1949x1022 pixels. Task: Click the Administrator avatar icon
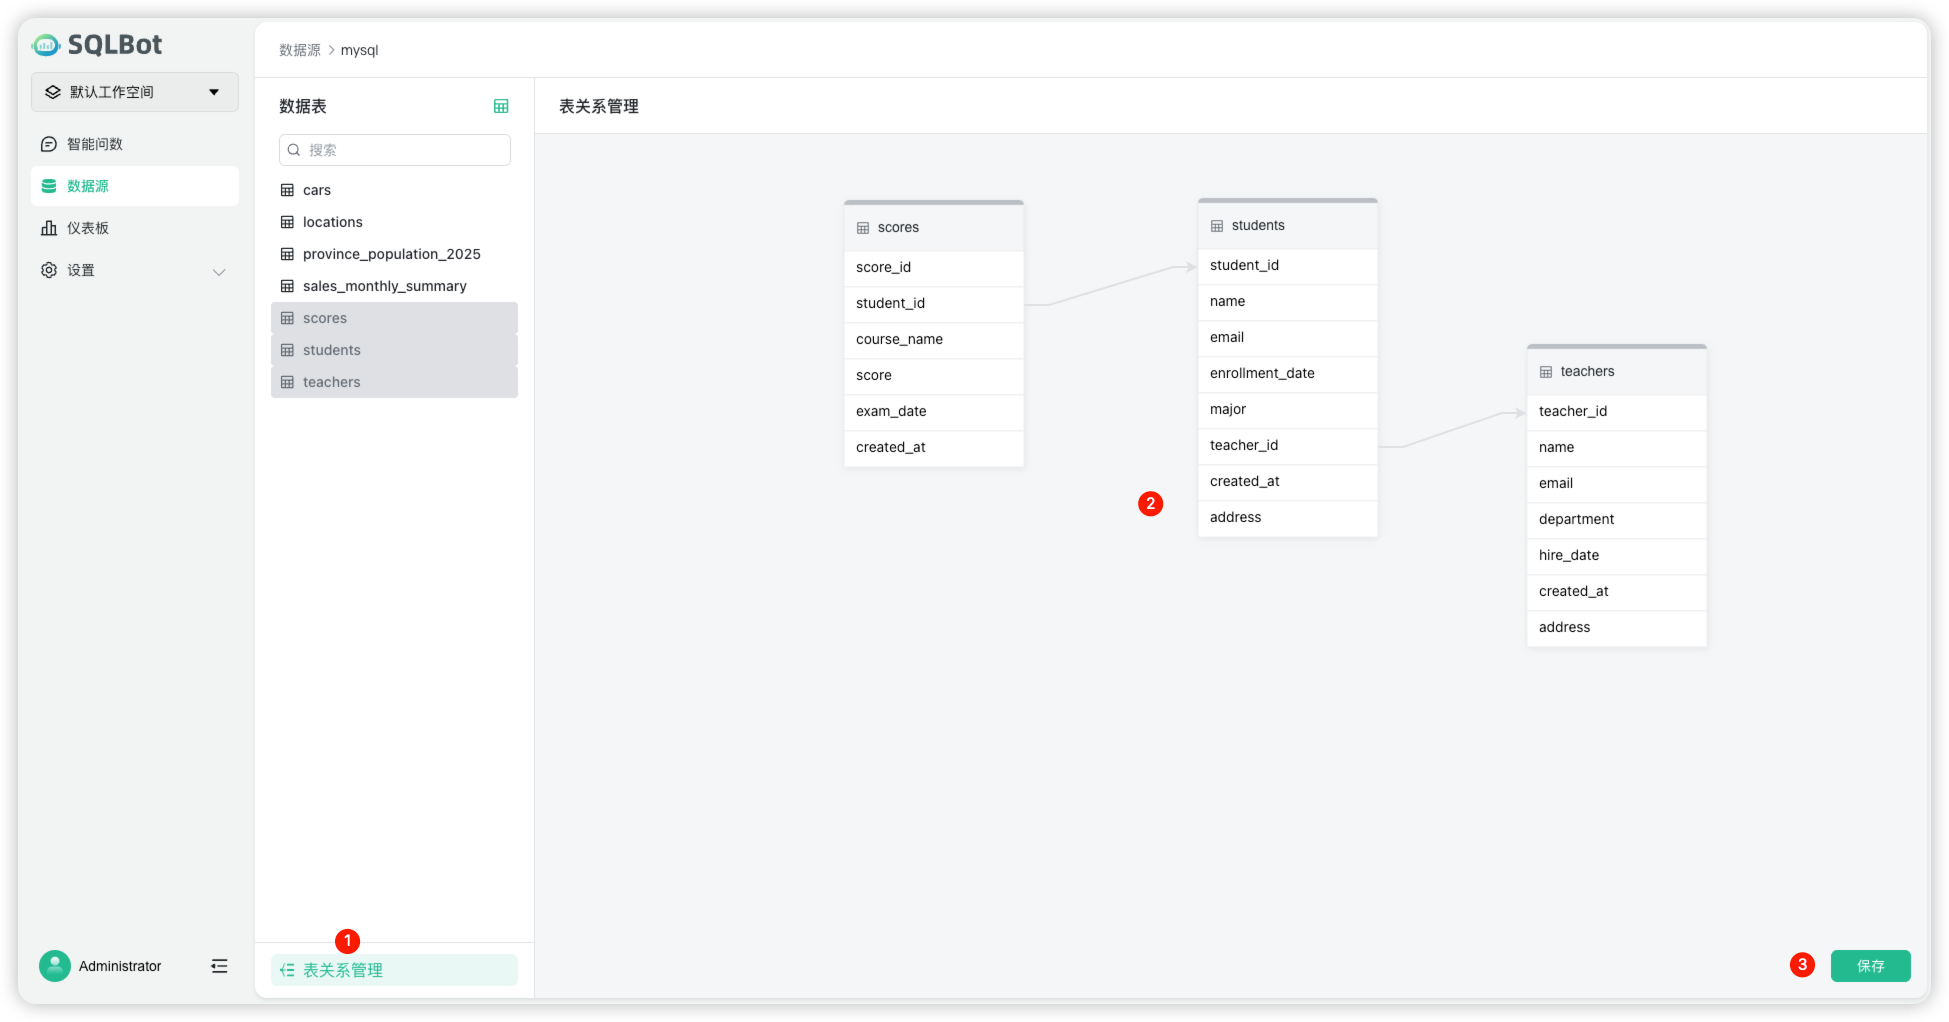click(55, 966)
